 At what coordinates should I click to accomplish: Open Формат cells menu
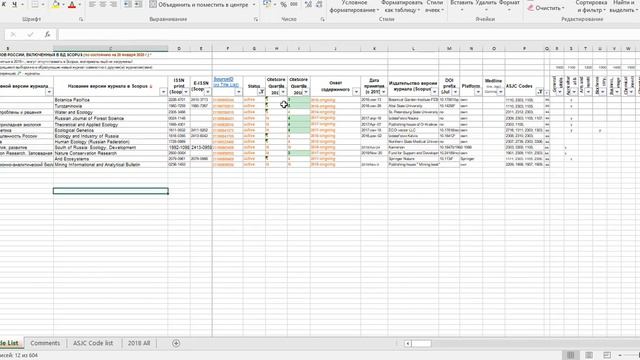point(509,6)
